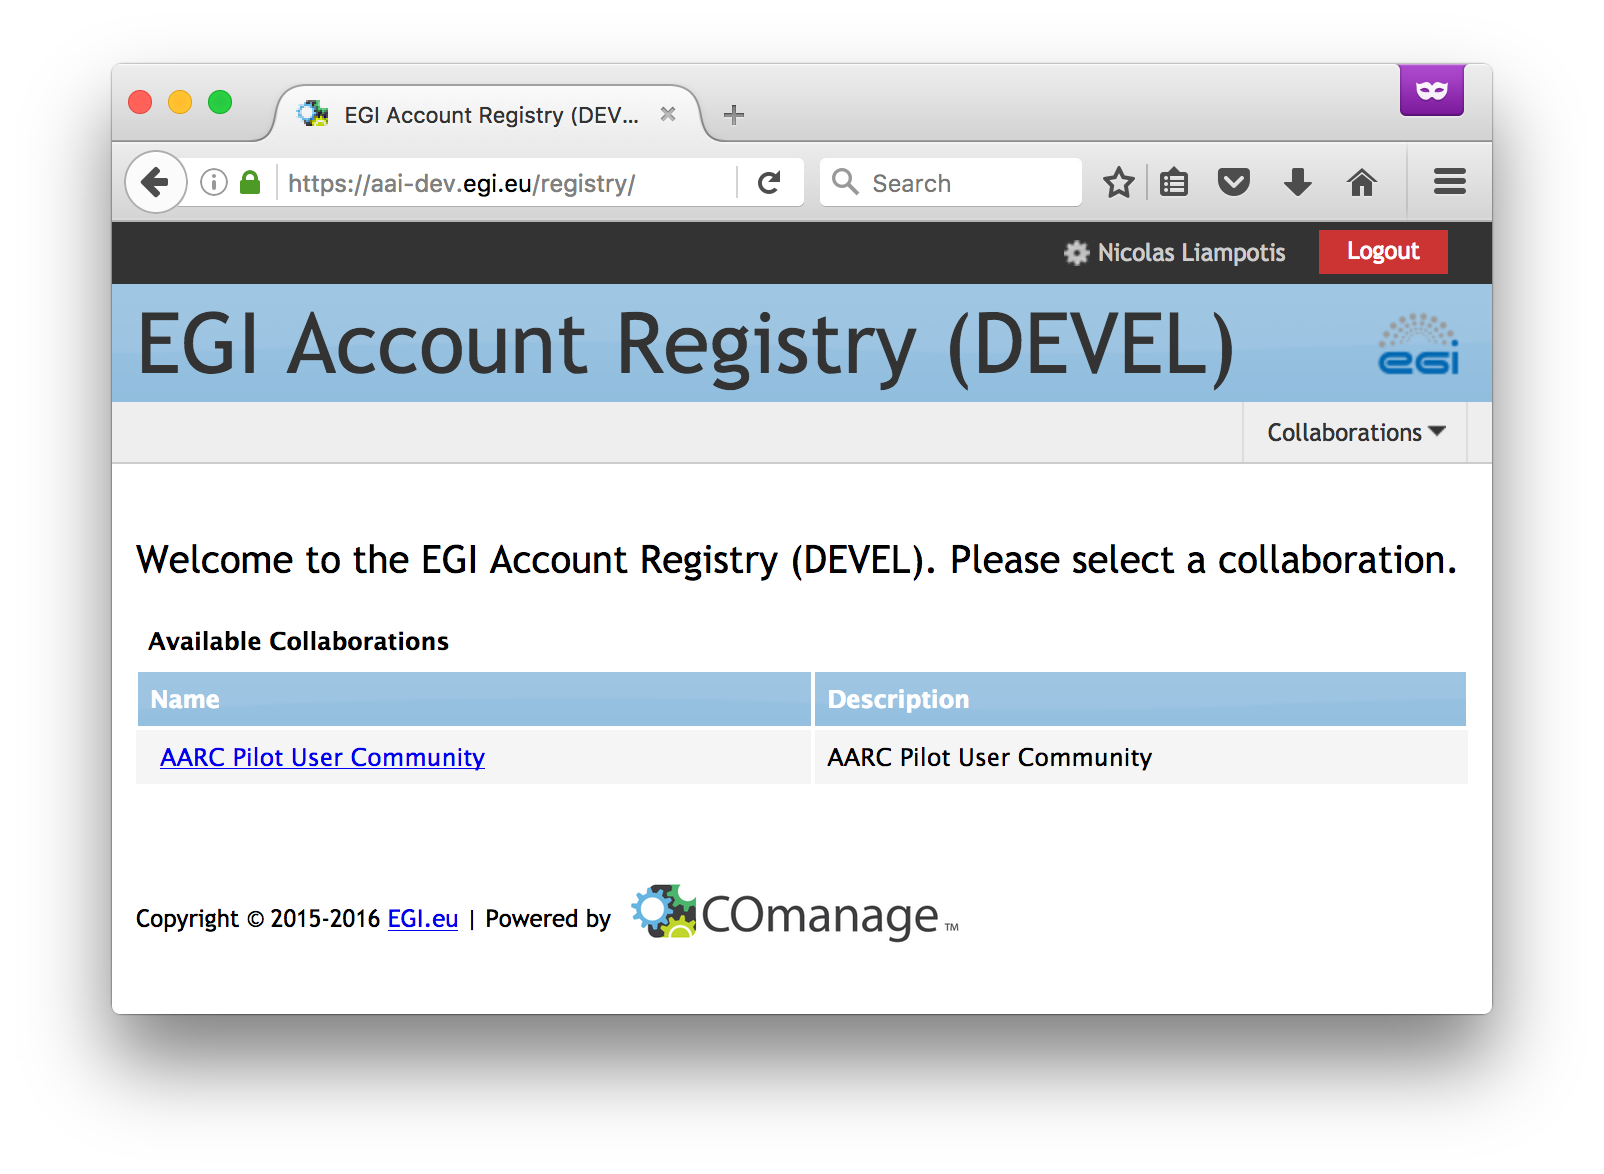The image size is (1604, 1174).
Task: Click the red Logout button
Action: click(x=1383, y=252)
